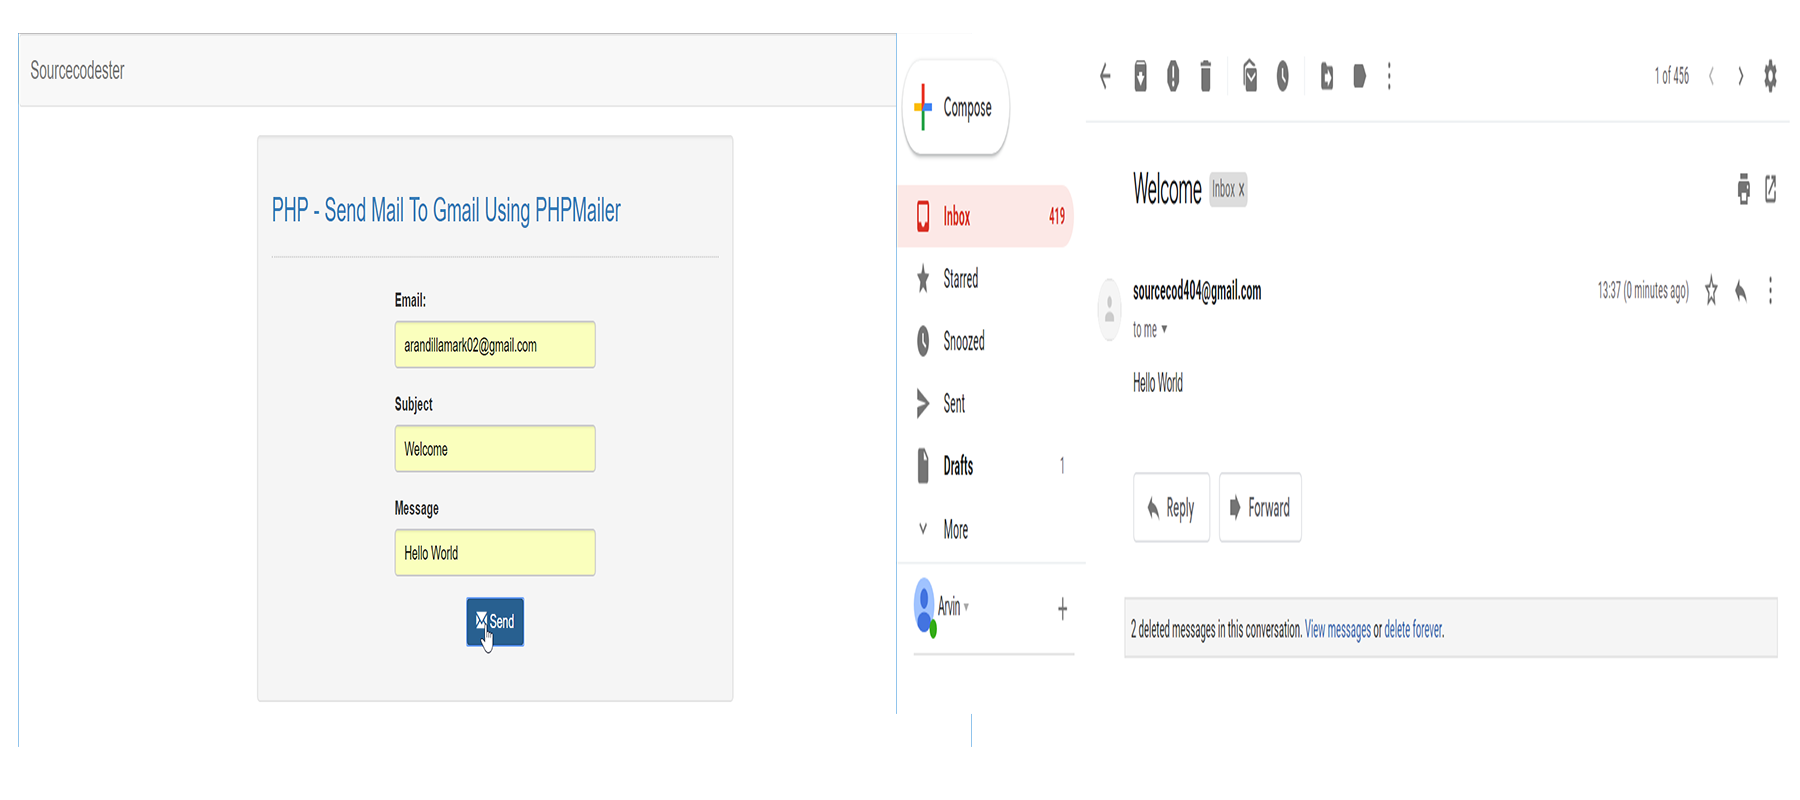Click the Email input field

coord(495,344)
